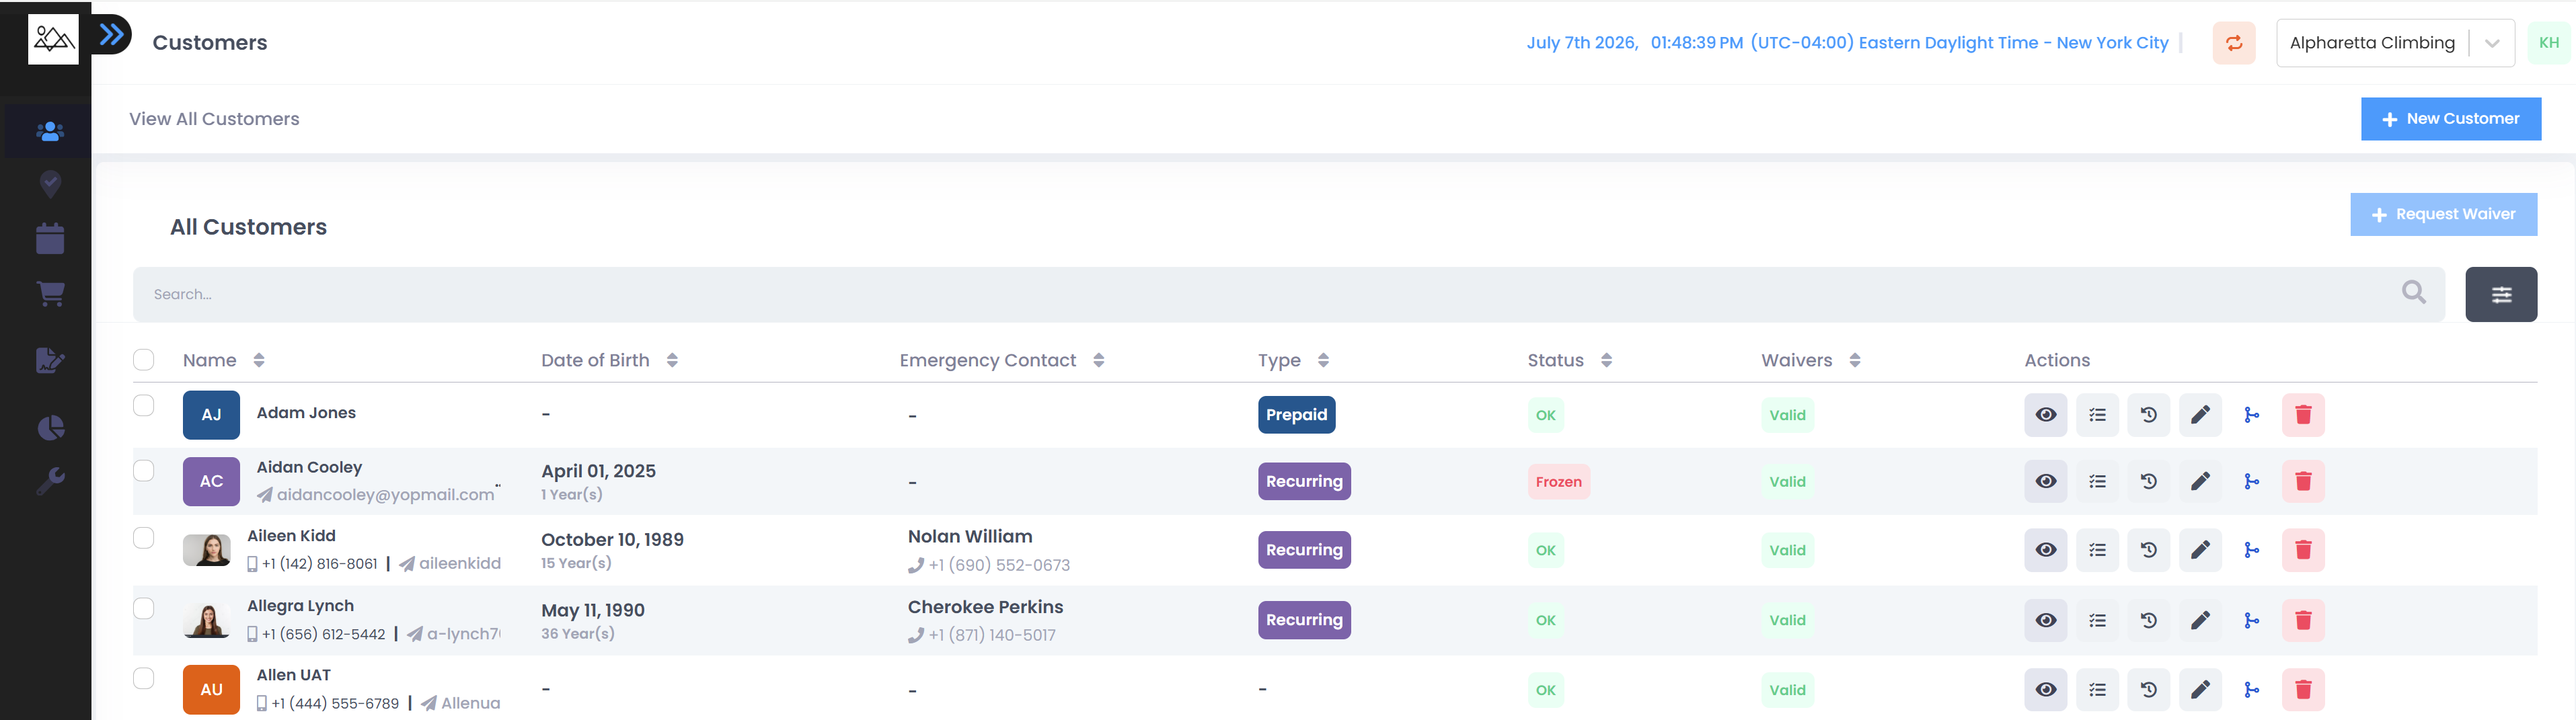
Task: View Adam Jones details with eye icon
Action: click(x=2045, y=415)
